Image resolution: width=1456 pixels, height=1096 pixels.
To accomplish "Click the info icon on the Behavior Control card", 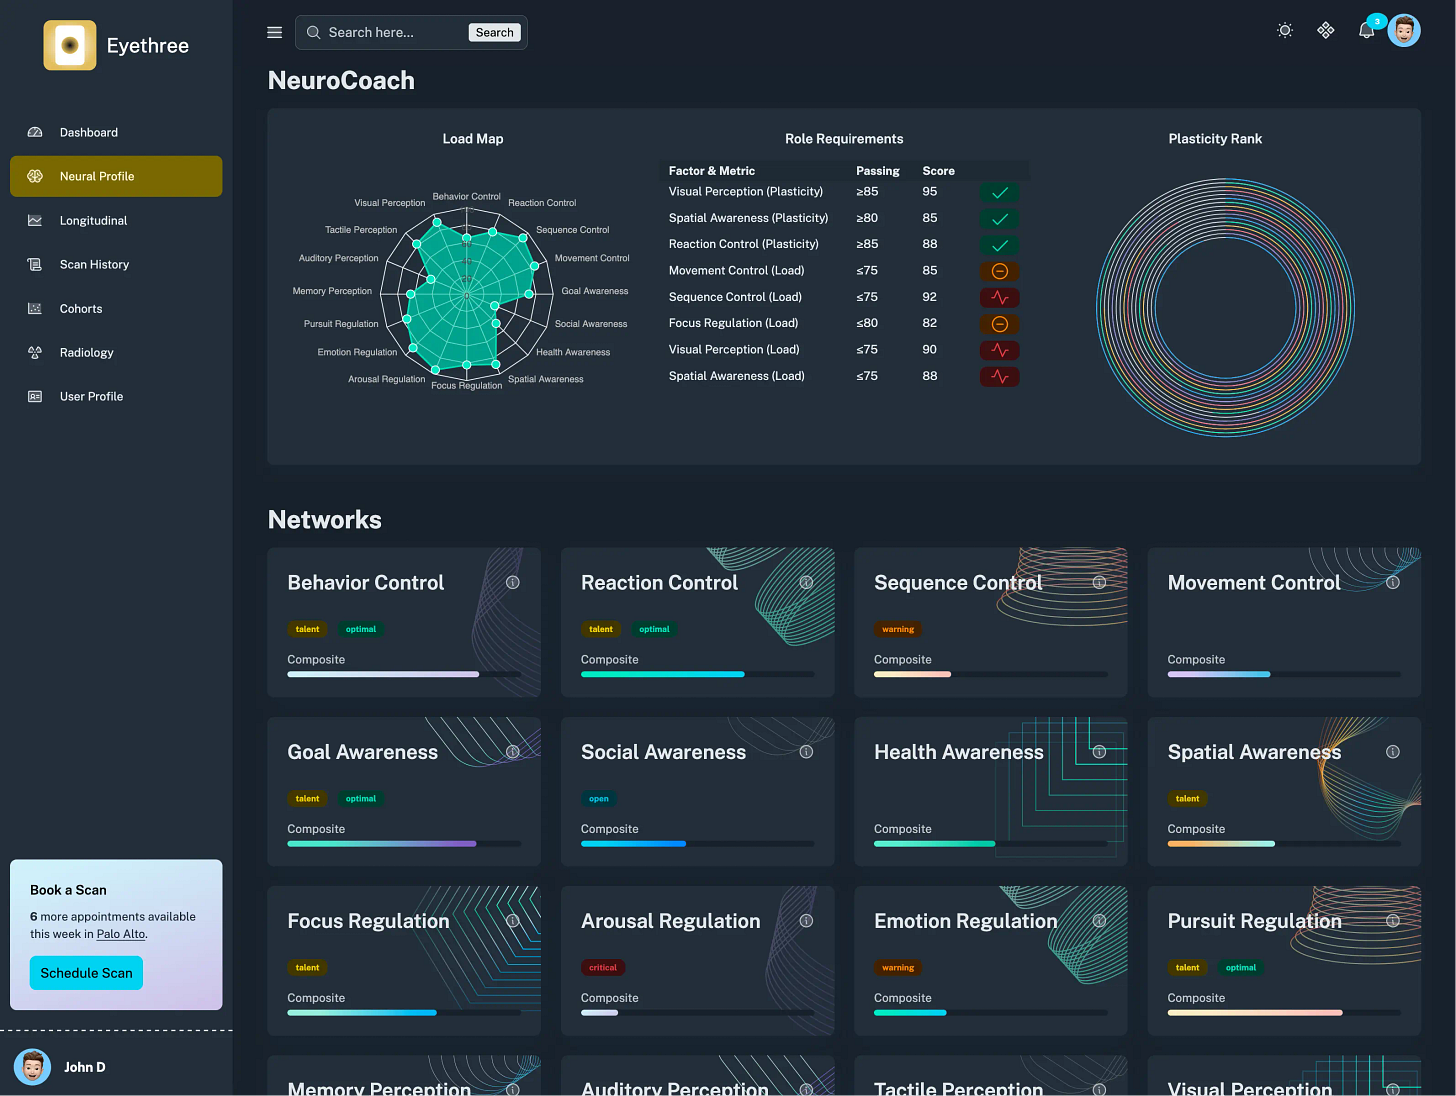I will 513,582.
